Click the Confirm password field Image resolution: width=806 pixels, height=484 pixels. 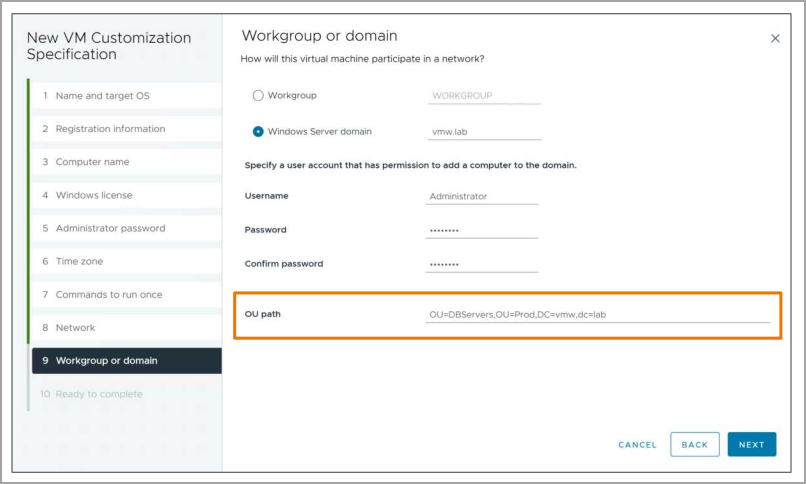click(482, 264)
